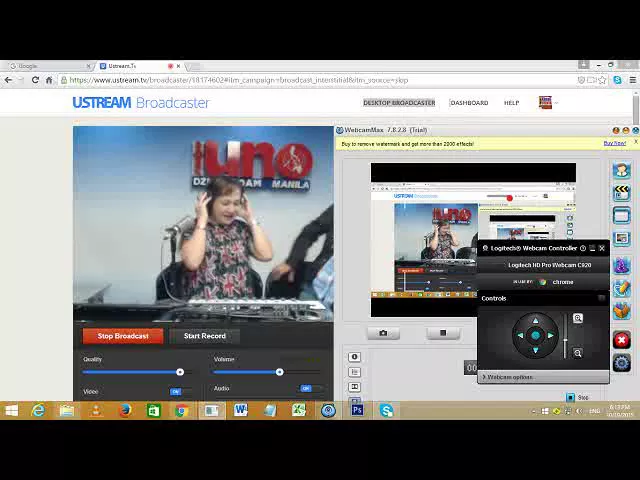Open Skype from the taskbar

(x=386, y=411)
